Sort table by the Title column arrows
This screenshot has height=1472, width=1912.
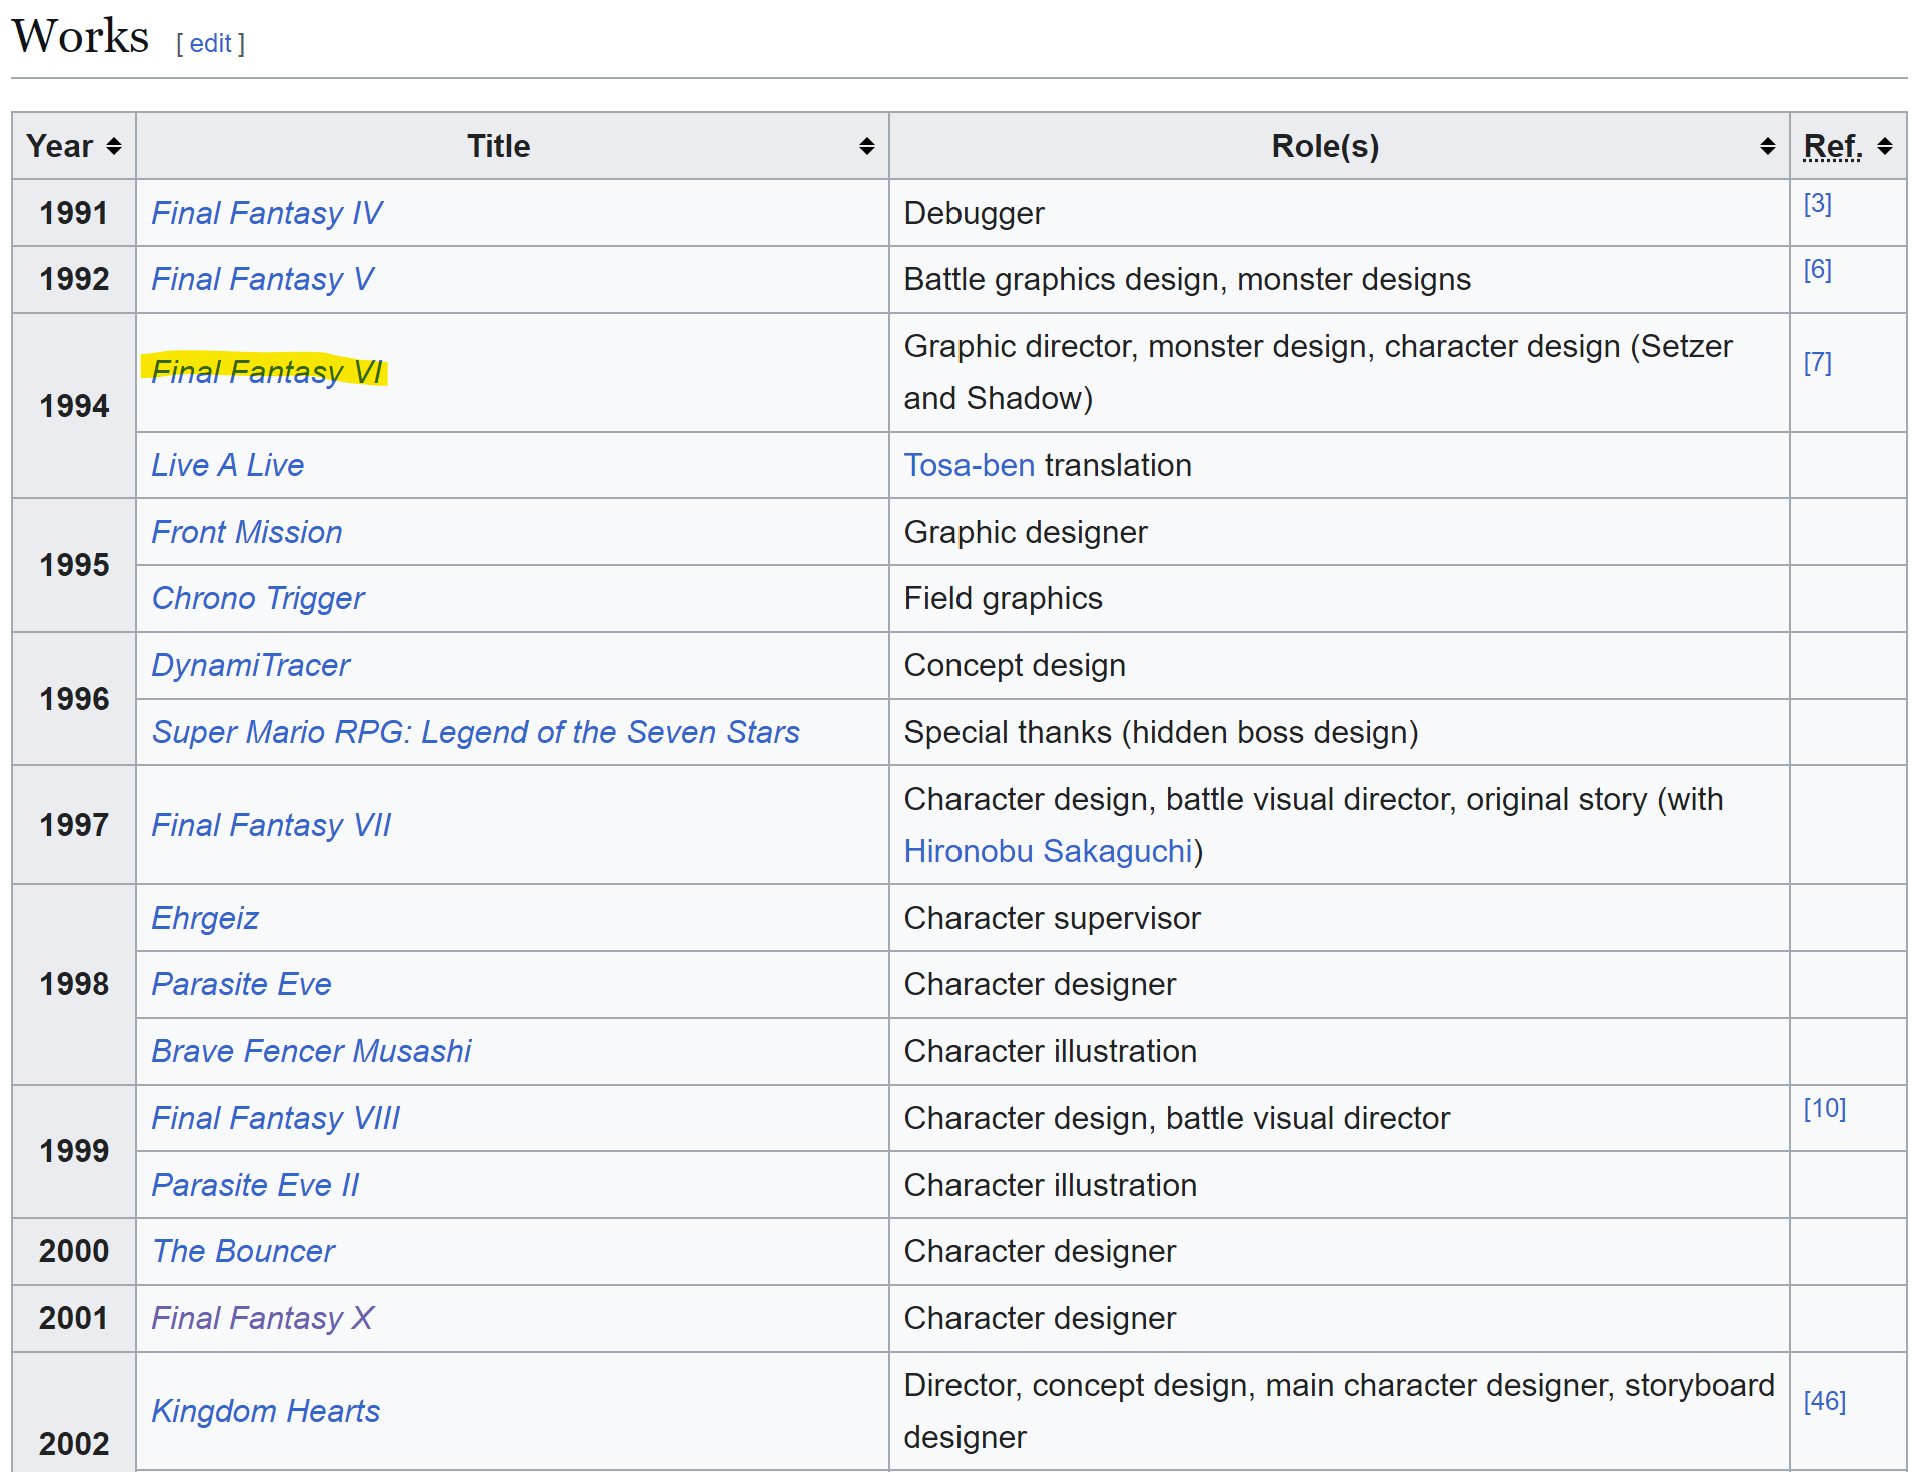click(x=866, y=147)
